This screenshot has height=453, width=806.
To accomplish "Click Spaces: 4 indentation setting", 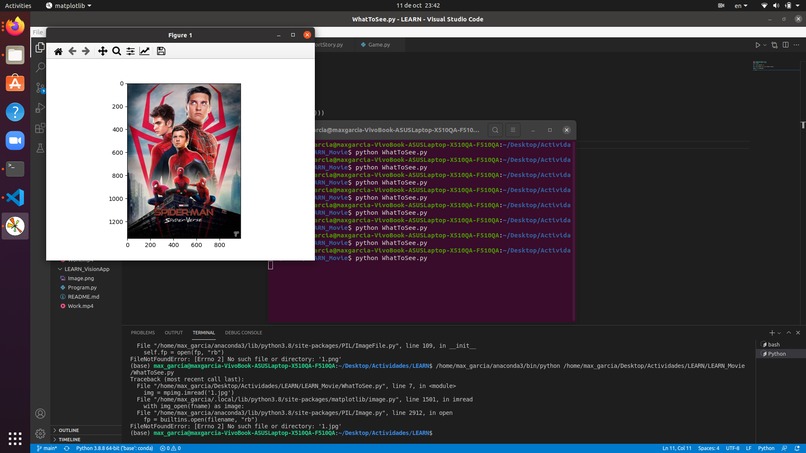I will [x=708, y=448].
